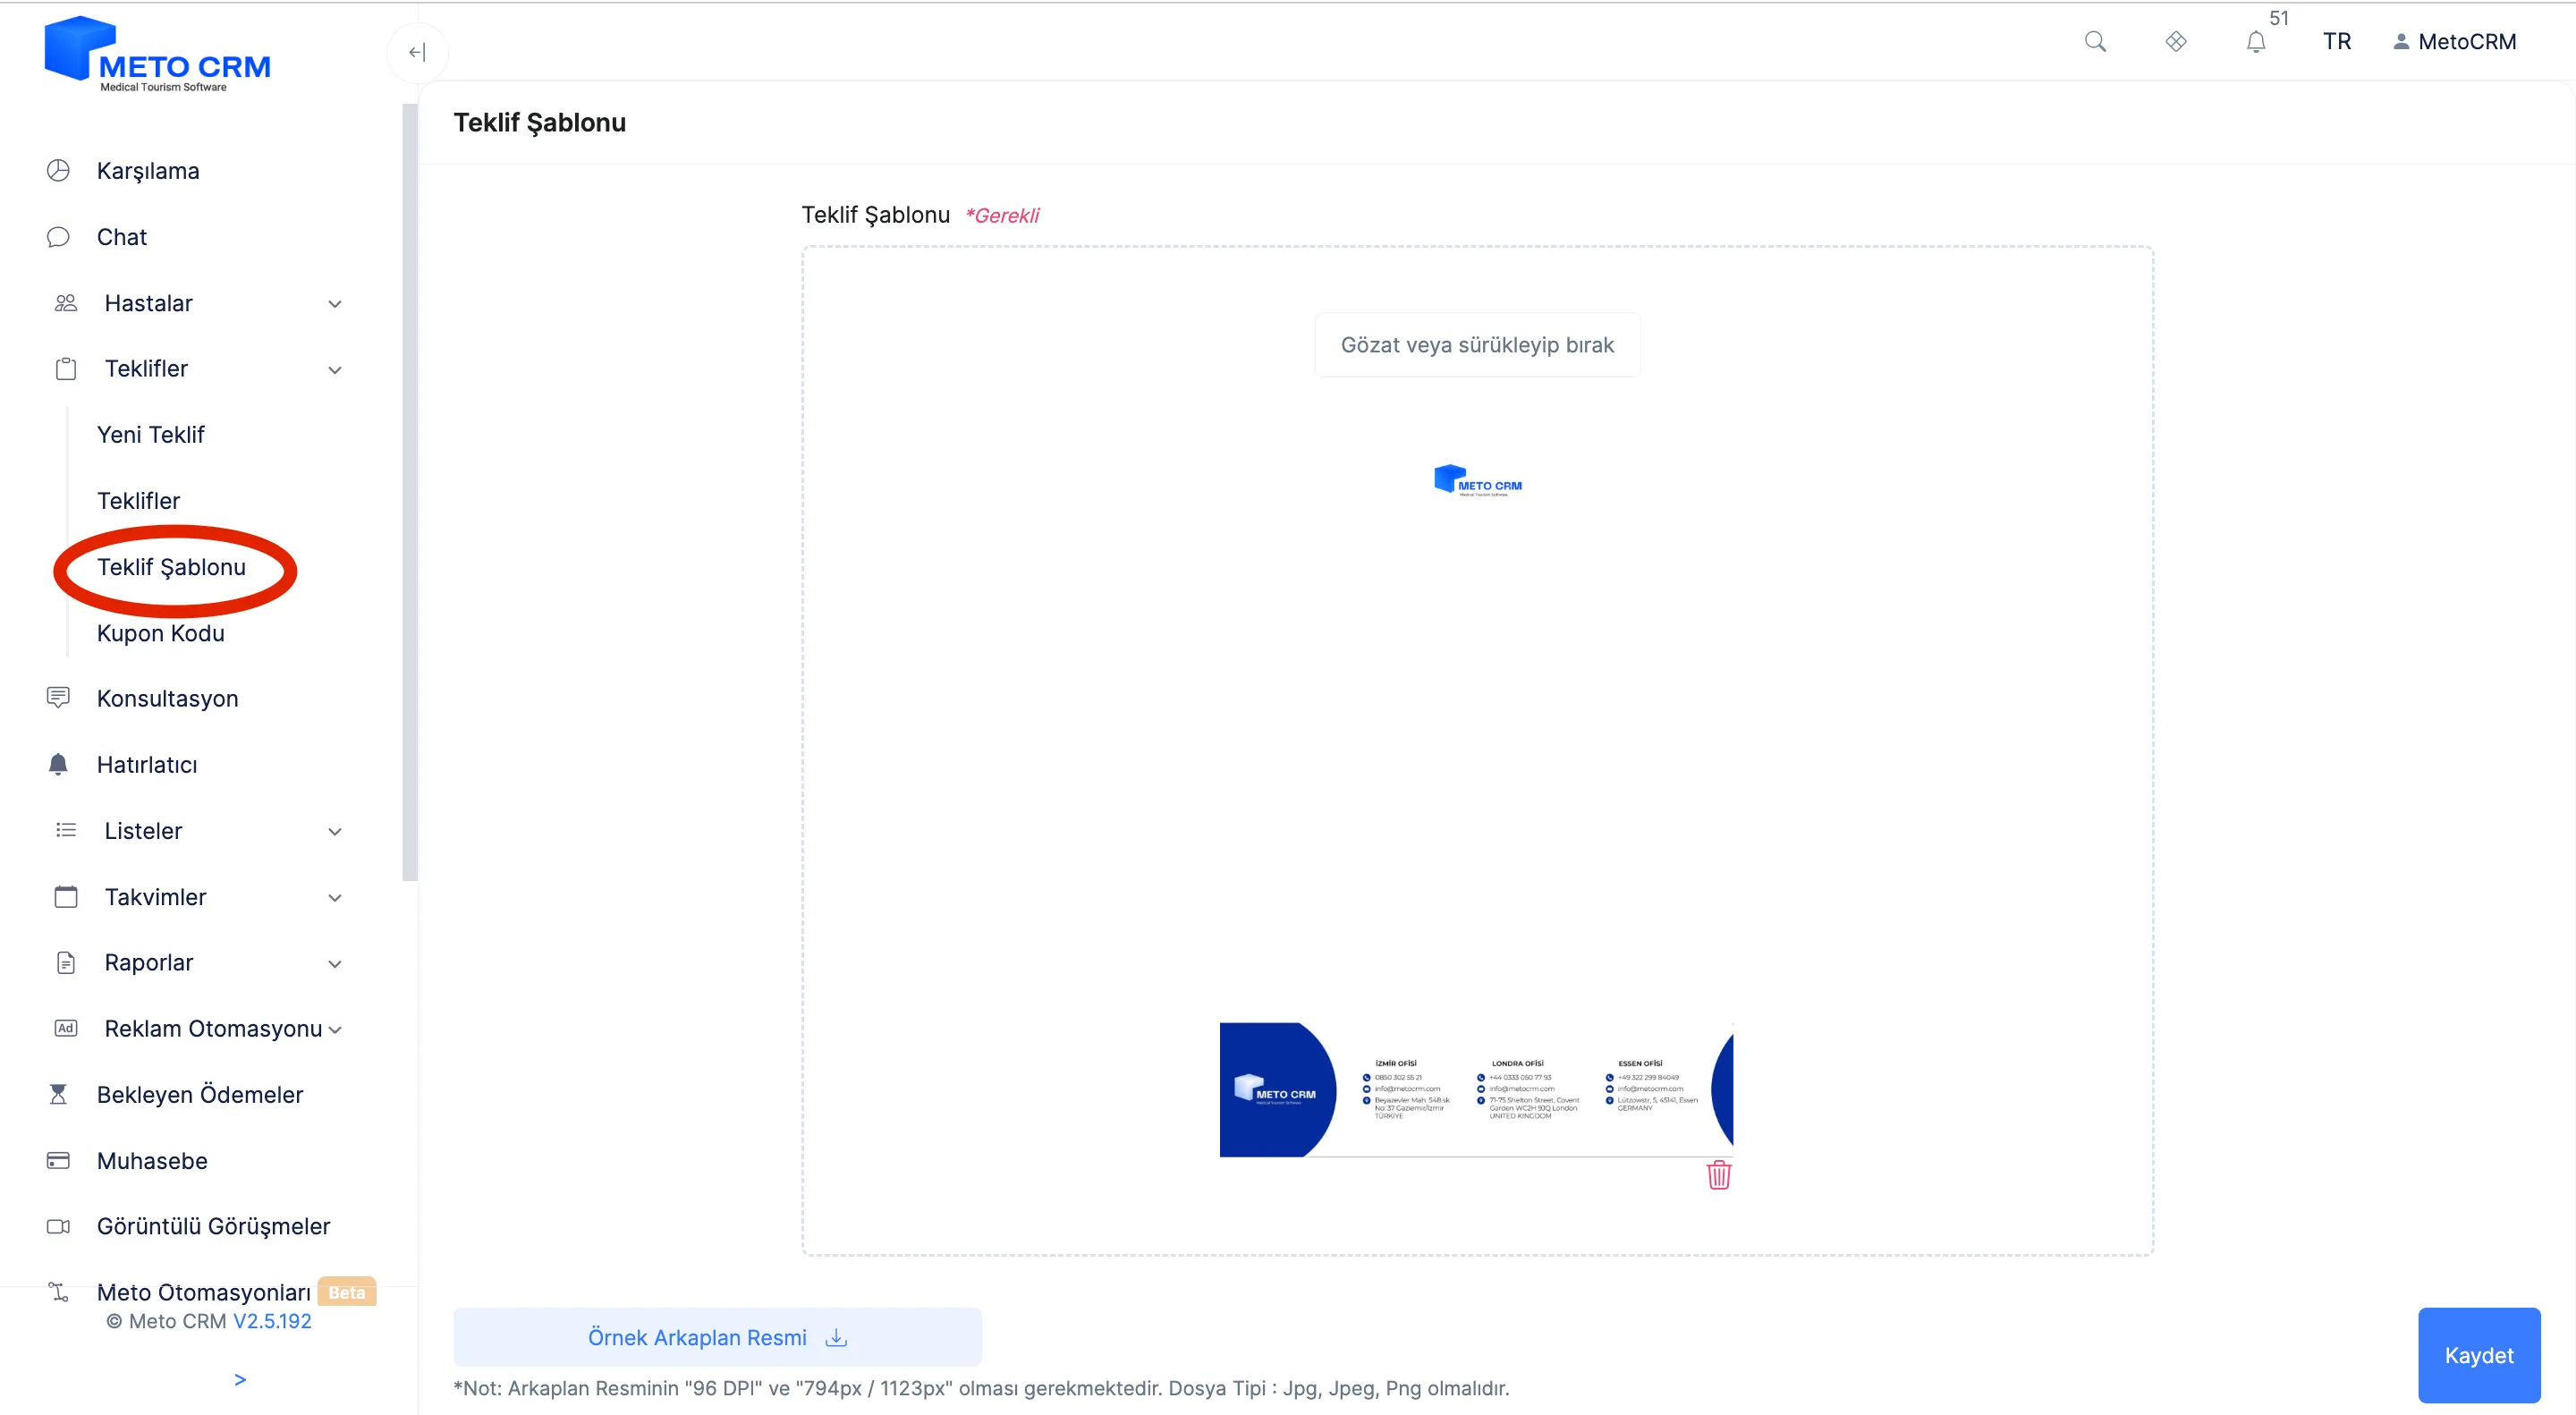Open Yeni Teklif submenu item
Image resolution: width=2576 pixels, height=1415 pixels.
(x=150, y=435)
